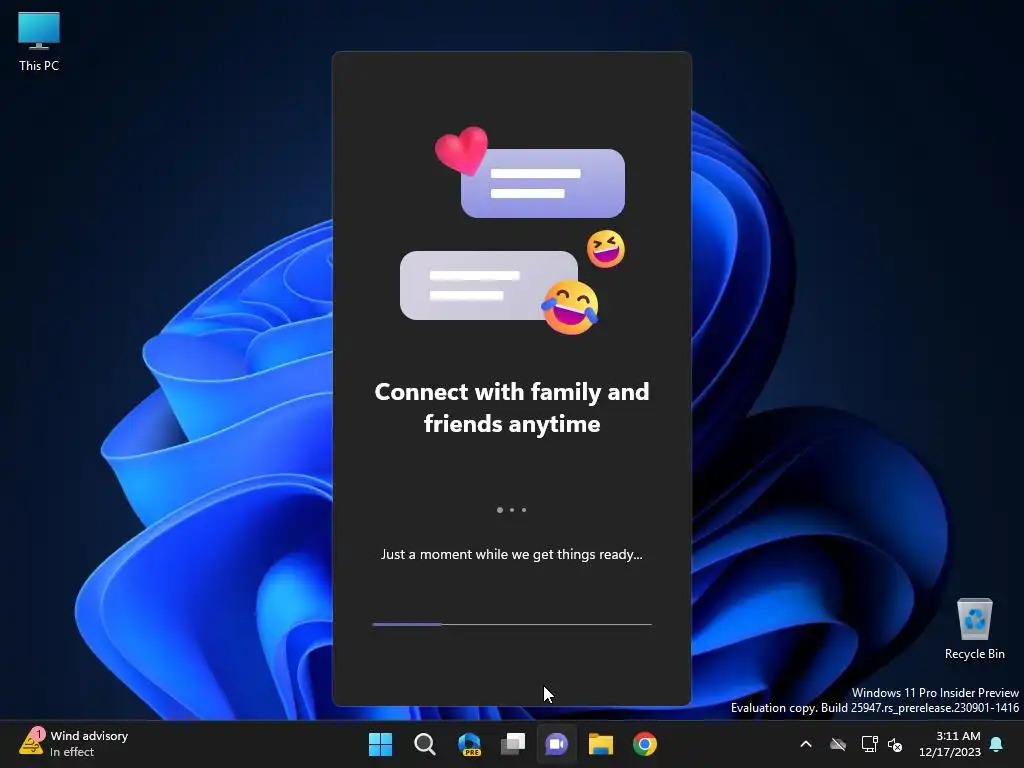Launch Microsoft Edge Preview from taskbar
Viewport: 1024px width, 768px height.
click(x=469, y=744)
